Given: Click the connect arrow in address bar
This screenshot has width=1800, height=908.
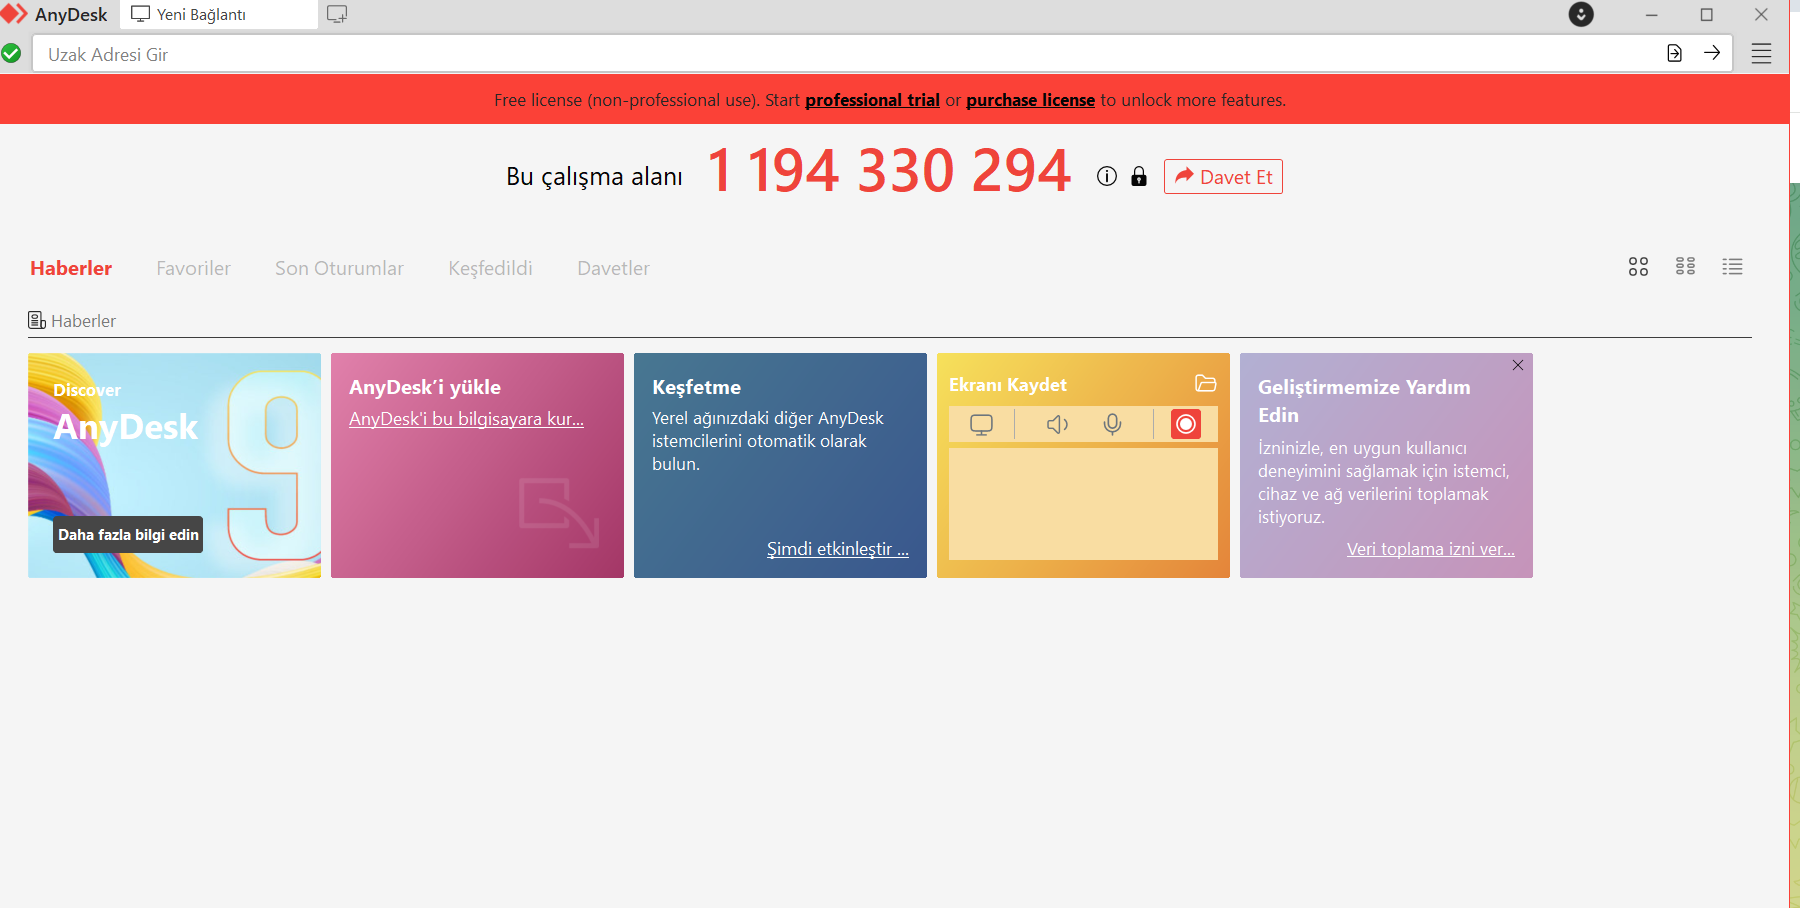Looking at the screenshot, I should [1712, 53].
